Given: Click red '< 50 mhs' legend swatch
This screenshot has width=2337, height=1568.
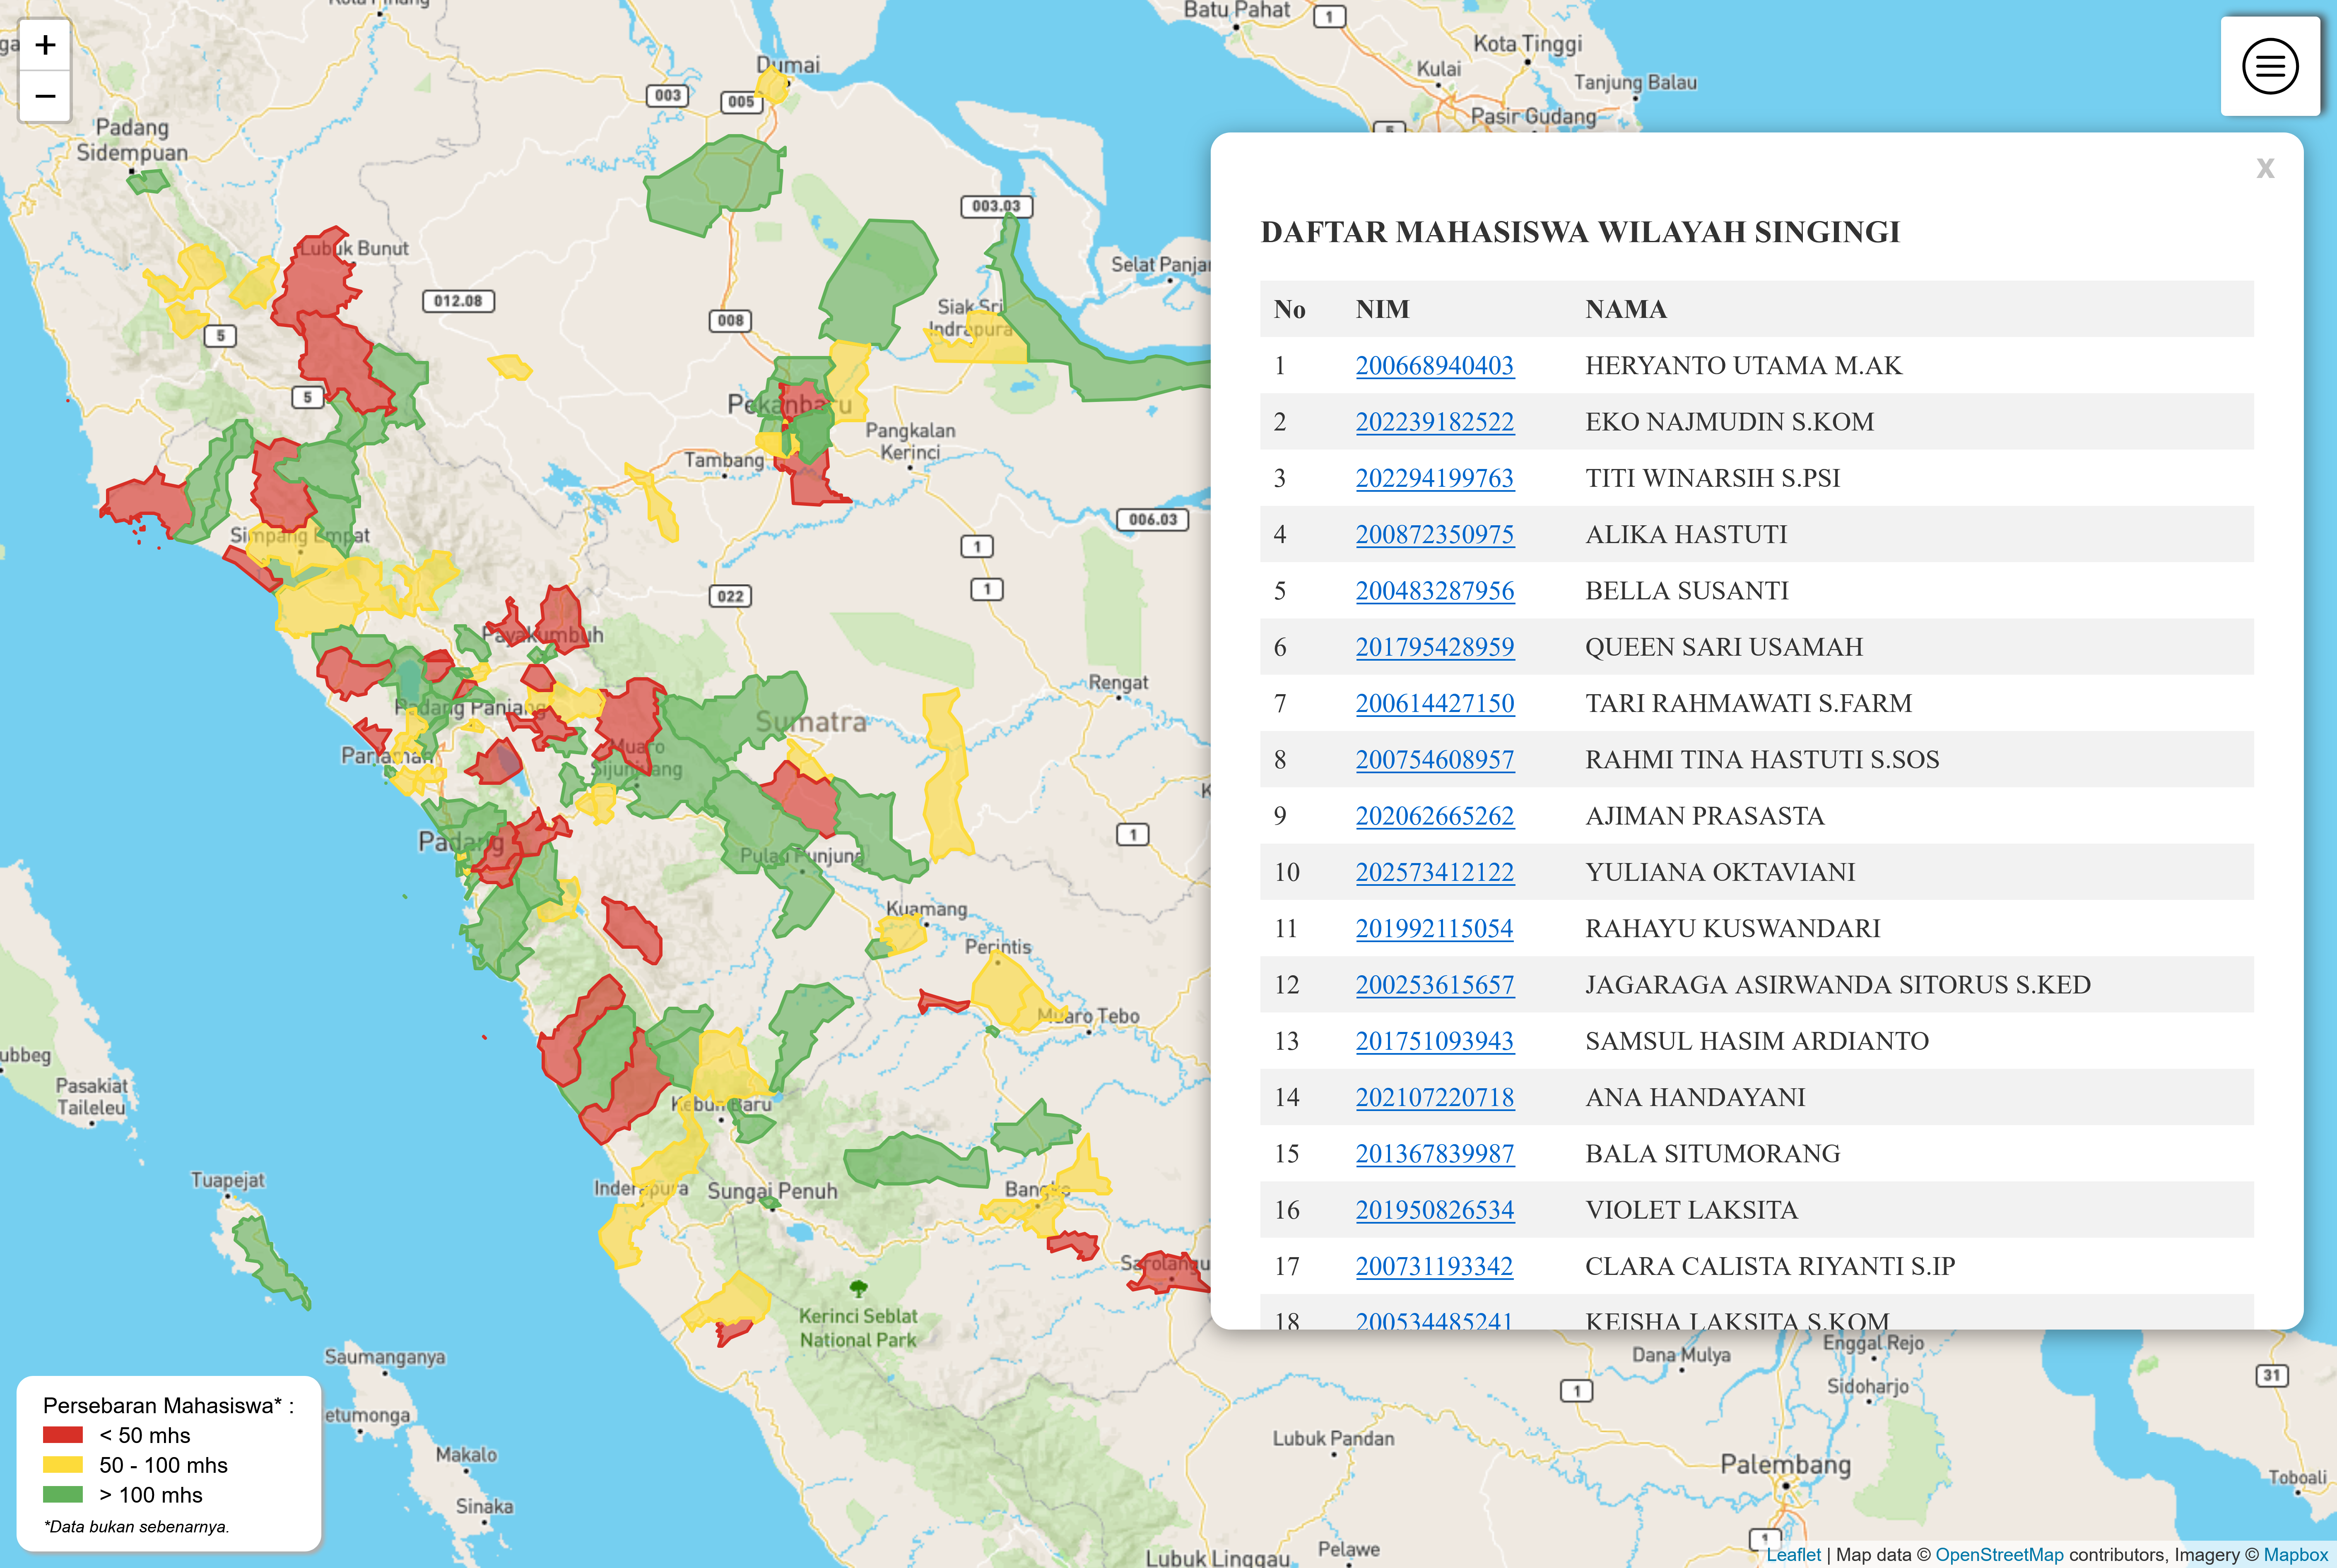Looking at the screenshot, I should click(63, 1435).
